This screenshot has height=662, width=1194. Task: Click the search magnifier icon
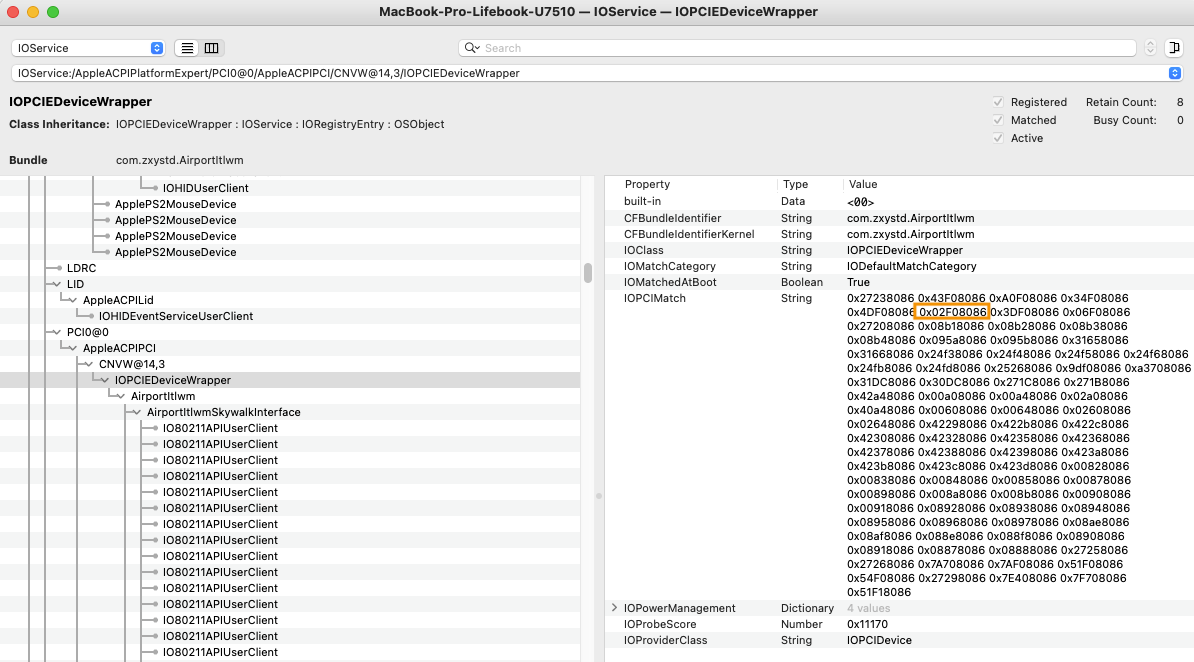pos(471,48)
